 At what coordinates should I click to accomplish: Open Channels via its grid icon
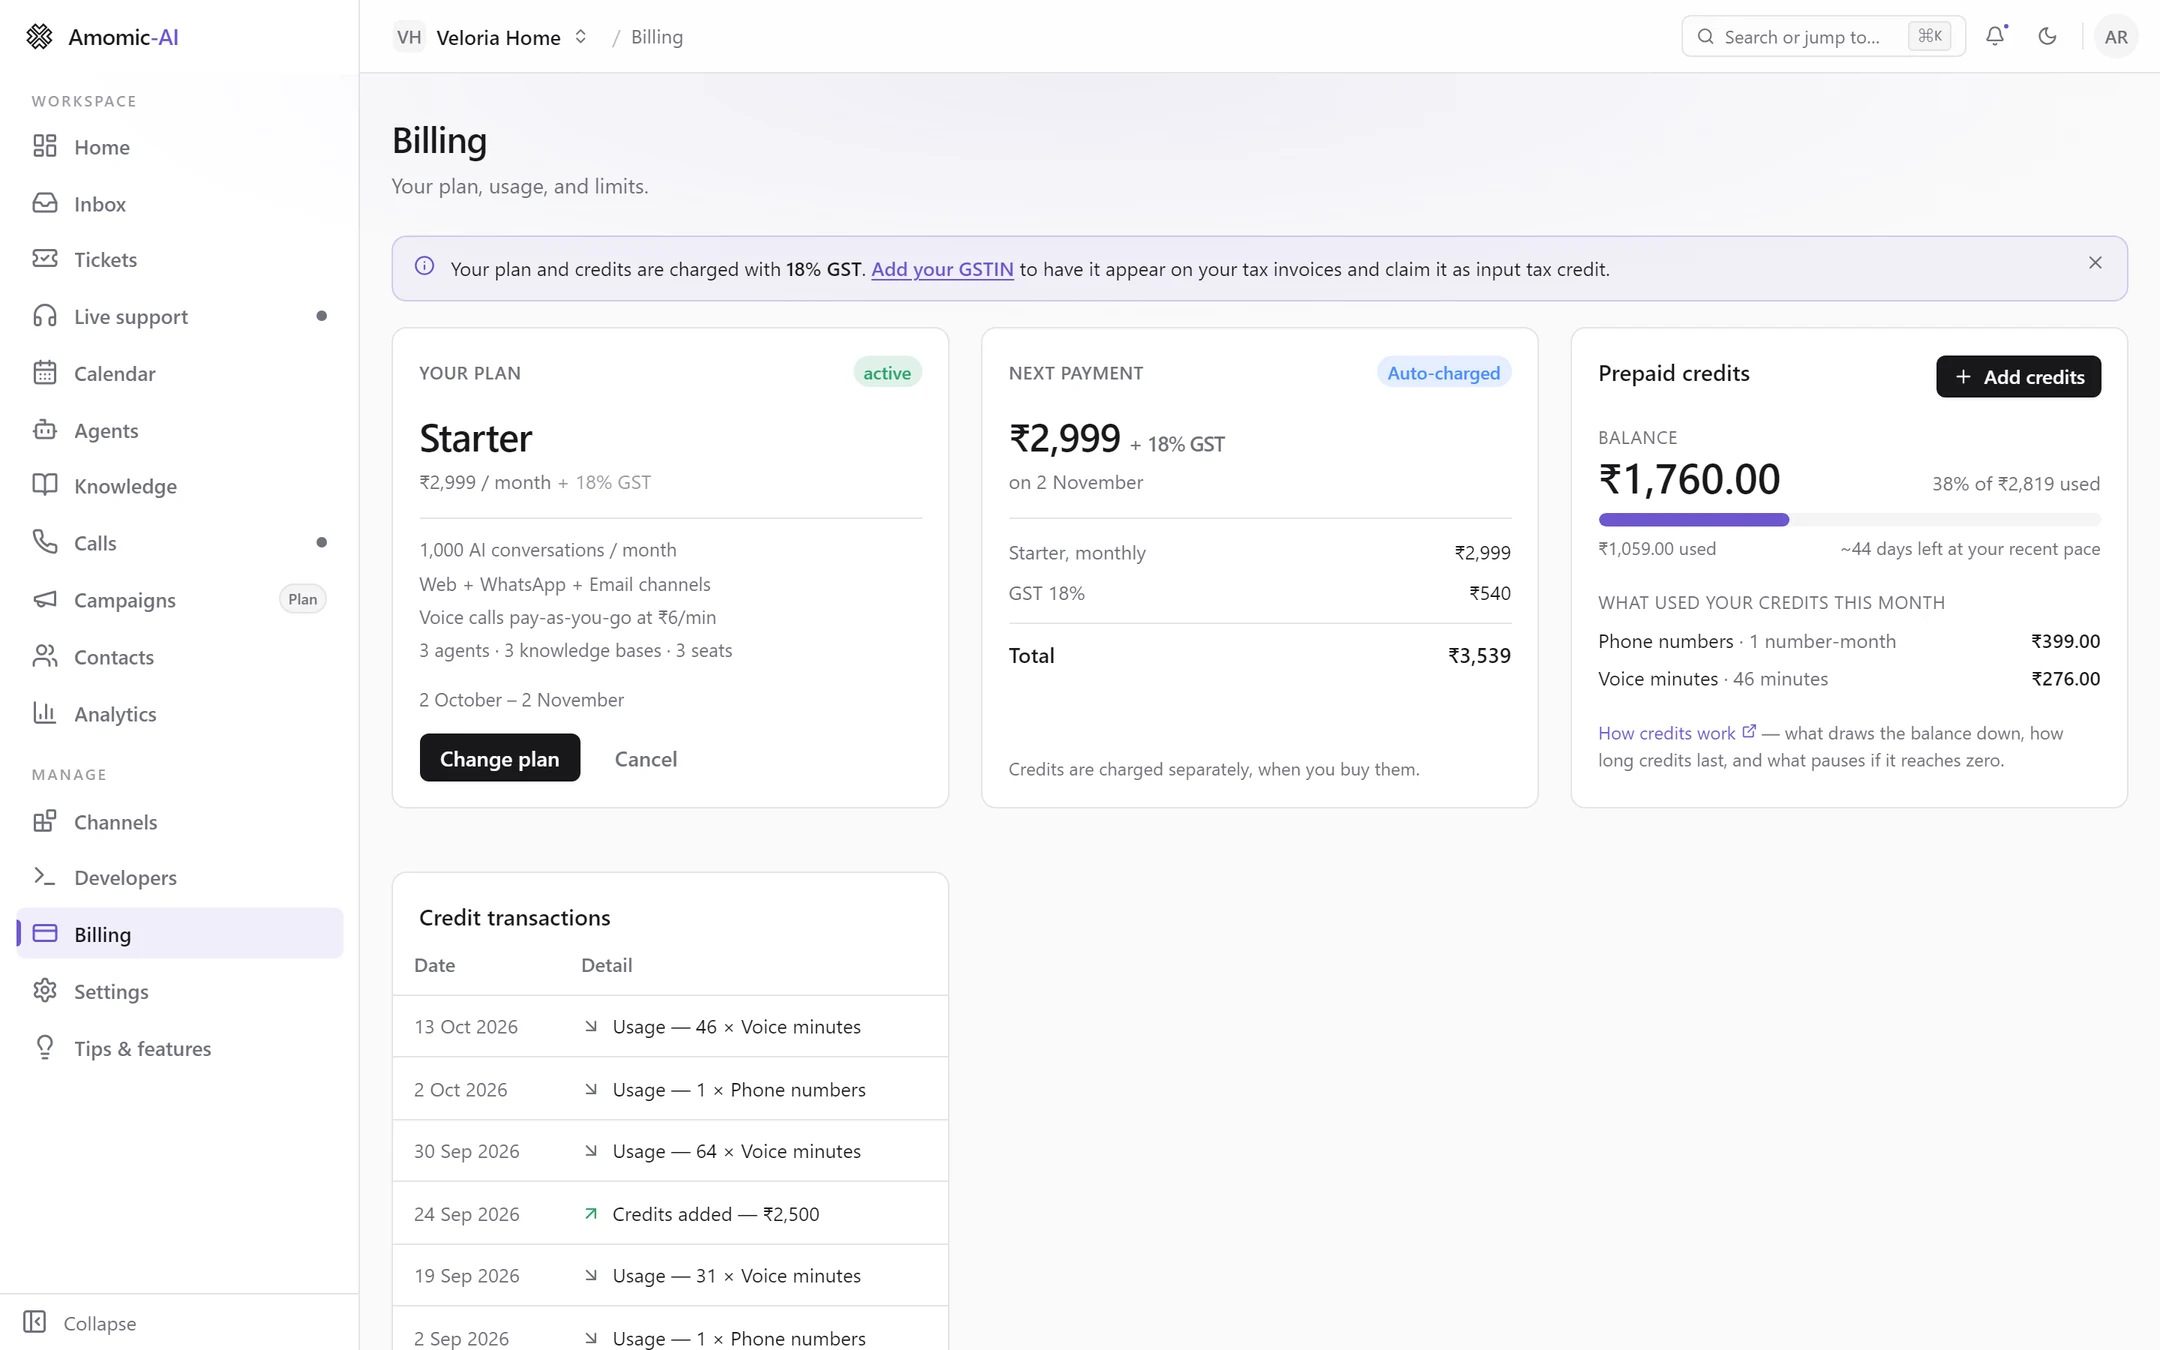point(45,821)
